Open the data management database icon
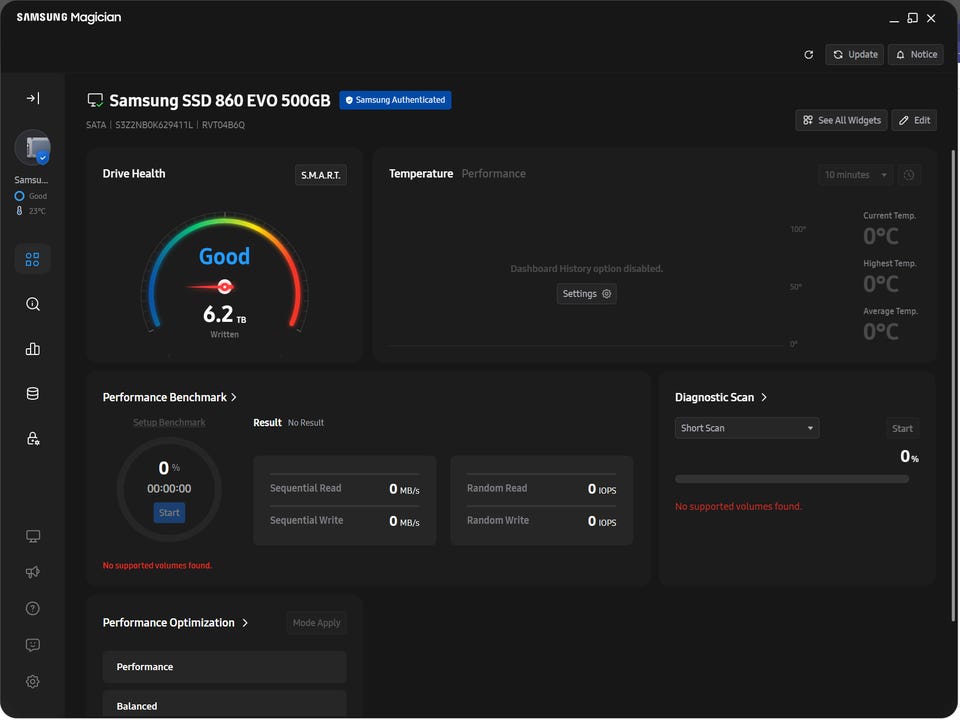The width and height of the screenshot is (960, 720). click(x=32, y=394)
